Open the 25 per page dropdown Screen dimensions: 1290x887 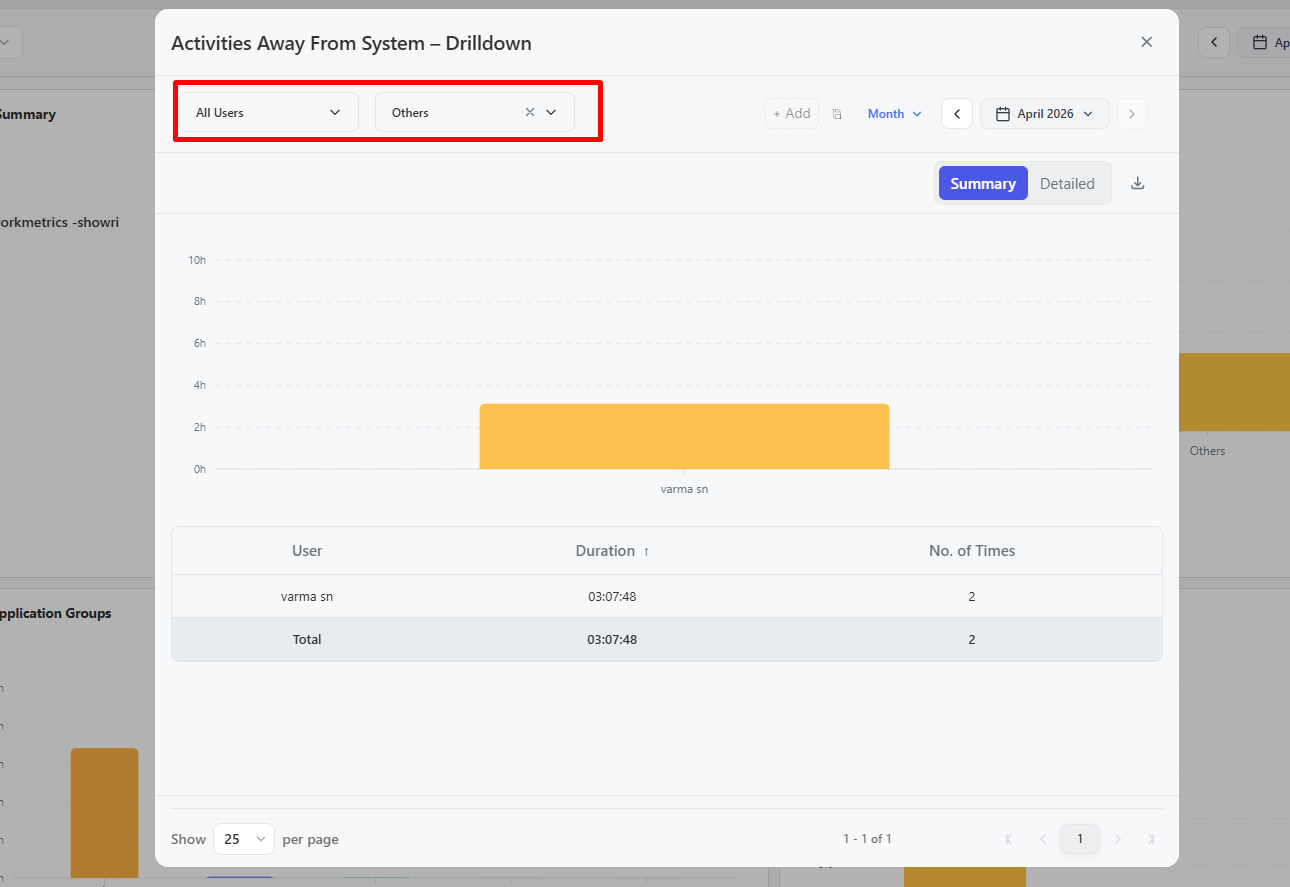pyautogui.click(x=244, y=839)
